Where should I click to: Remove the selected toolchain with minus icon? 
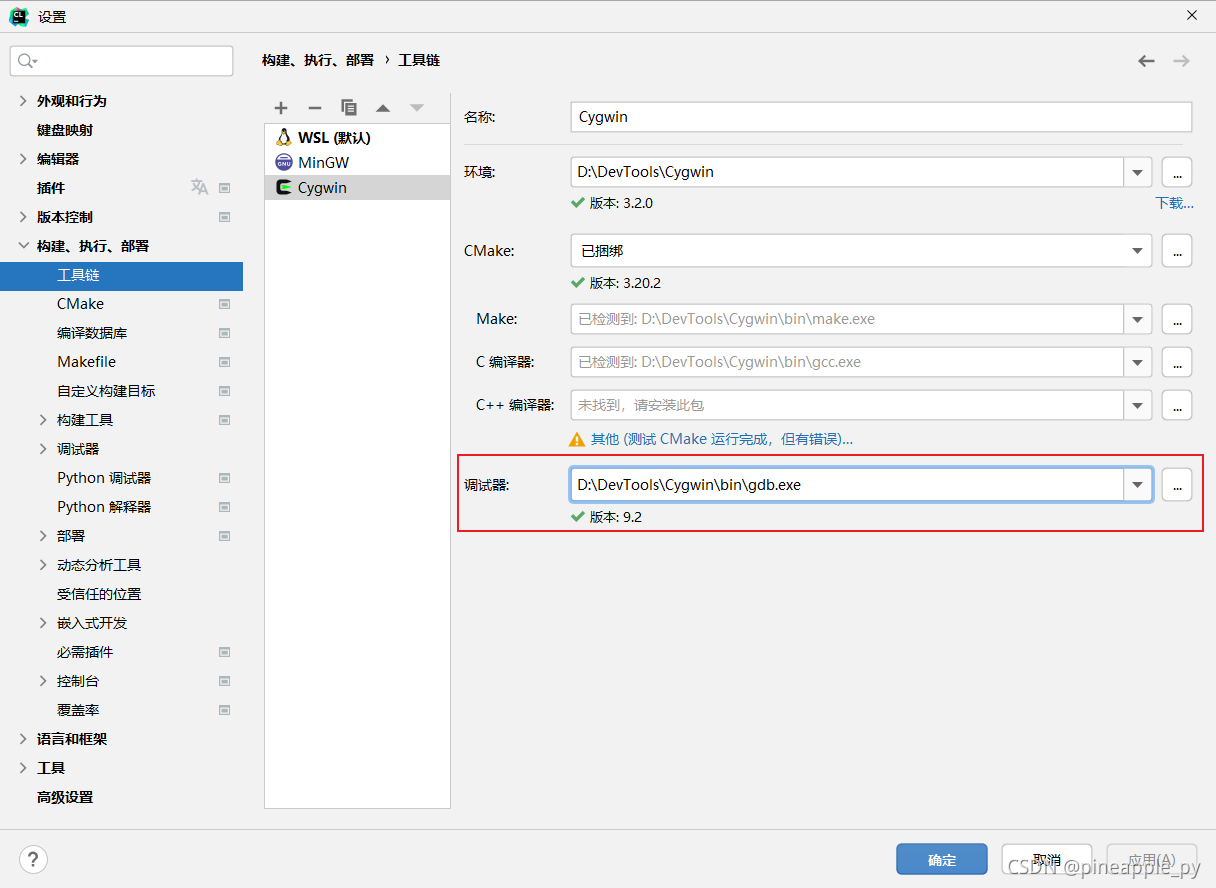click(315, 108)
